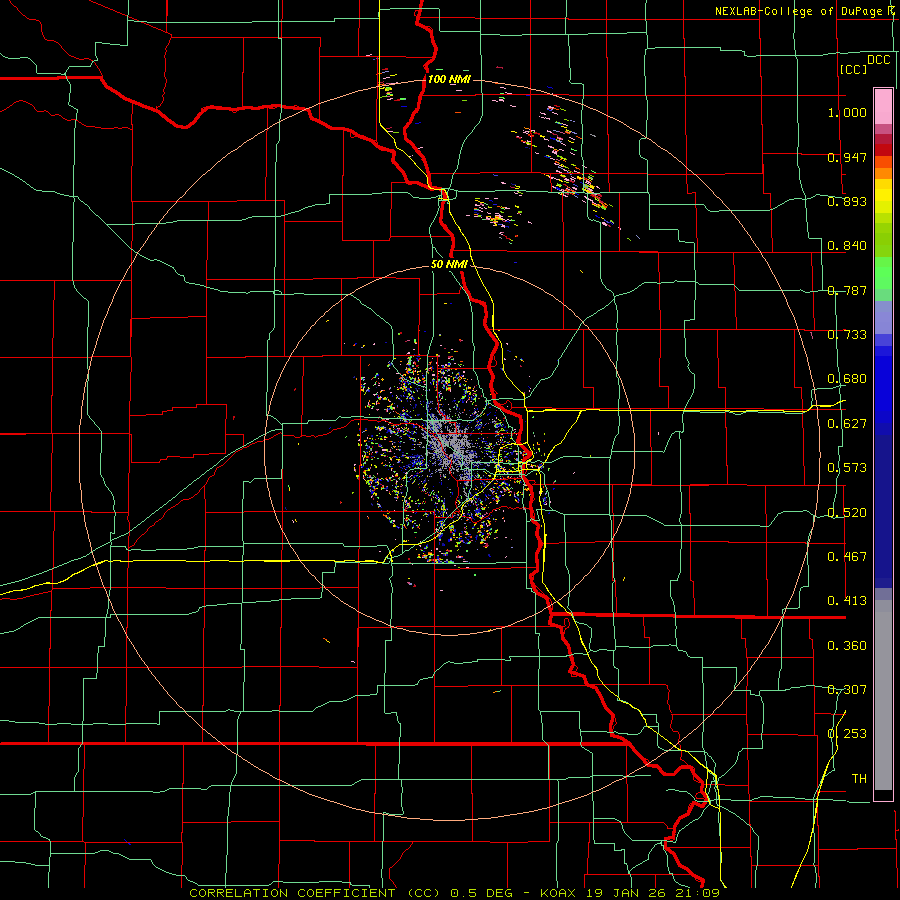The height and width of the screenshot is (900, 900).
Task: Select the 0.467 legend value
Action: 847,557
